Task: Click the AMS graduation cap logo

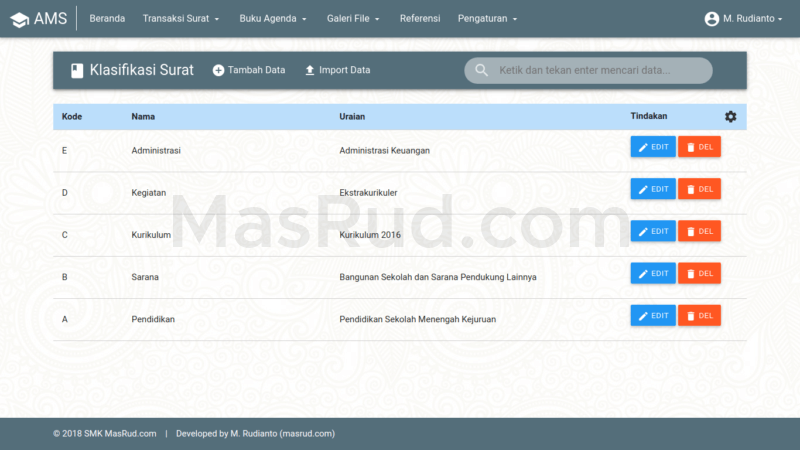Action: (19, 18)
